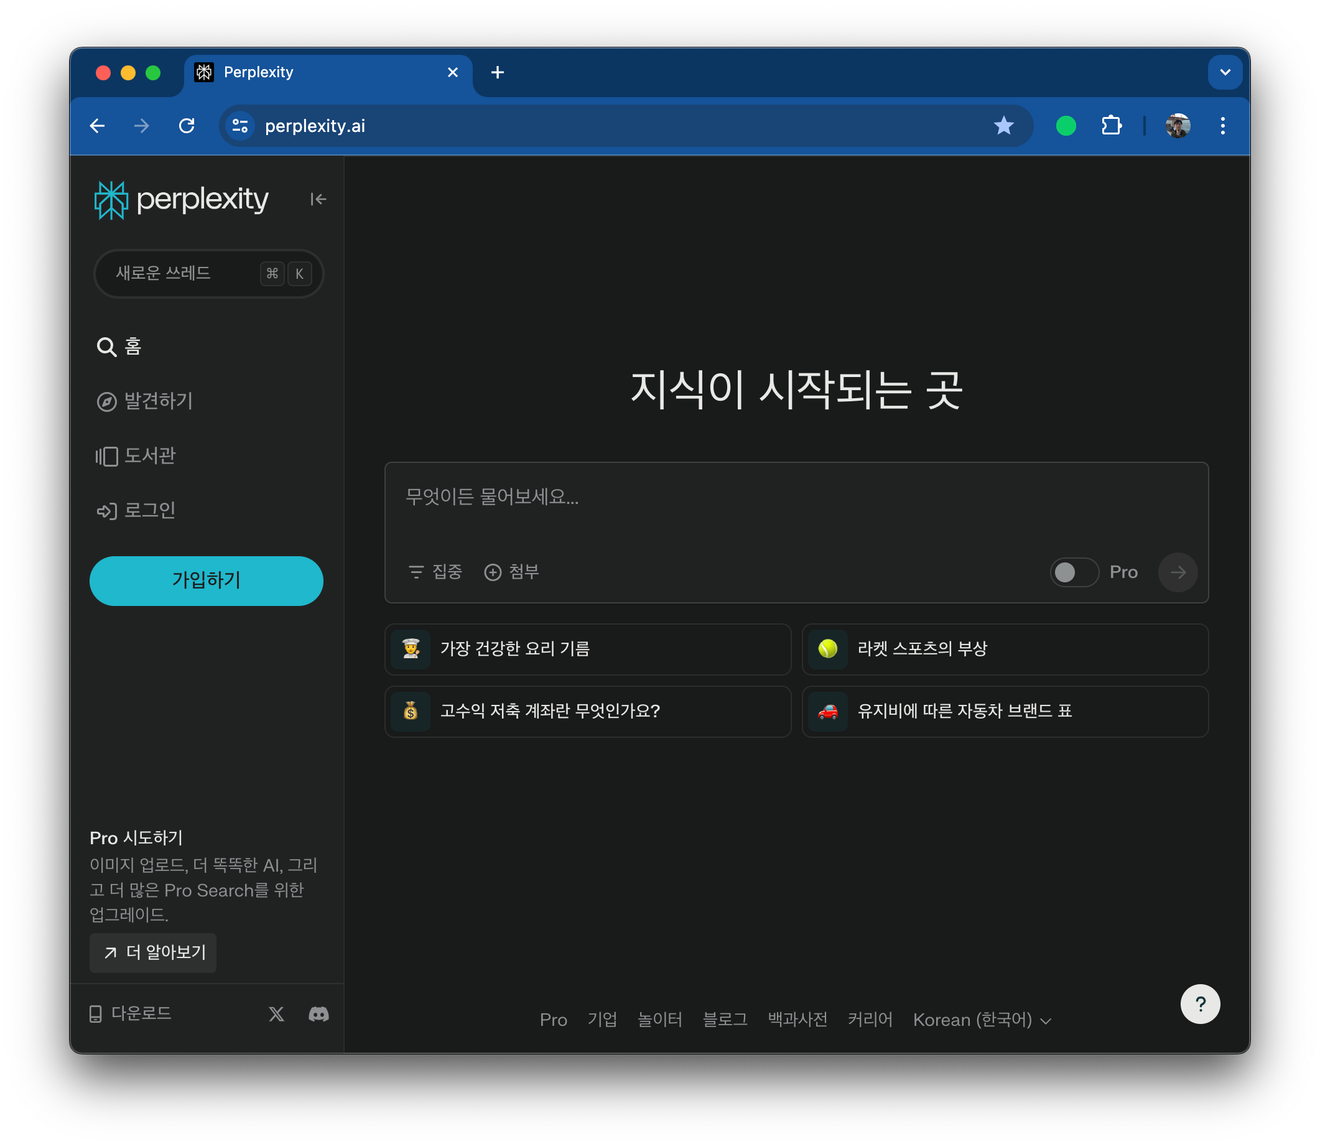The height and width of the screenshot is (1146, 1320).
Task: Open the 발견하기 menu item
Action: [145, 402]
